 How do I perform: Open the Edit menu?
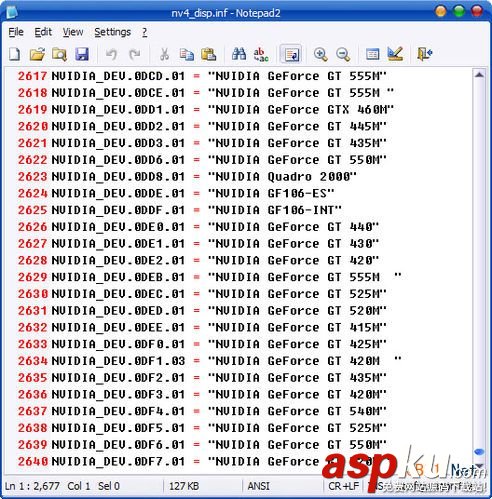(x=43, y=32)
